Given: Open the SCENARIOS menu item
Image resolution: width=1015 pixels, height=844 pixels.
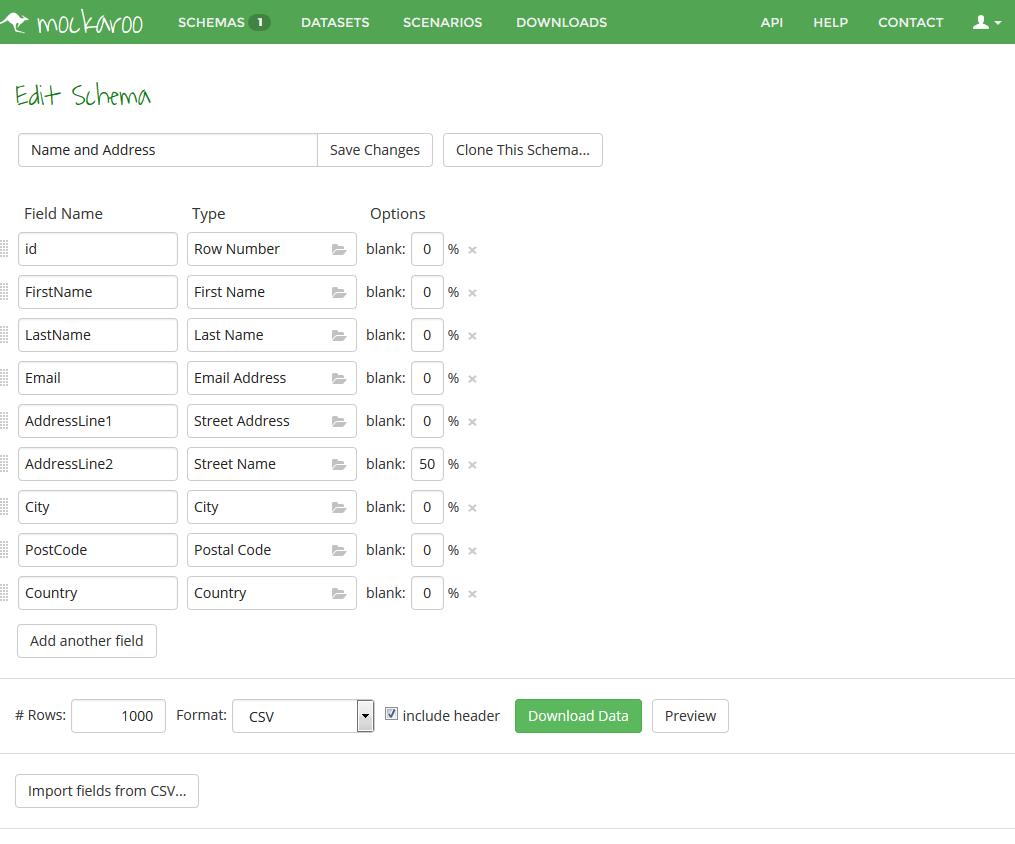Looking at the screenshot, I should point(442,22).
